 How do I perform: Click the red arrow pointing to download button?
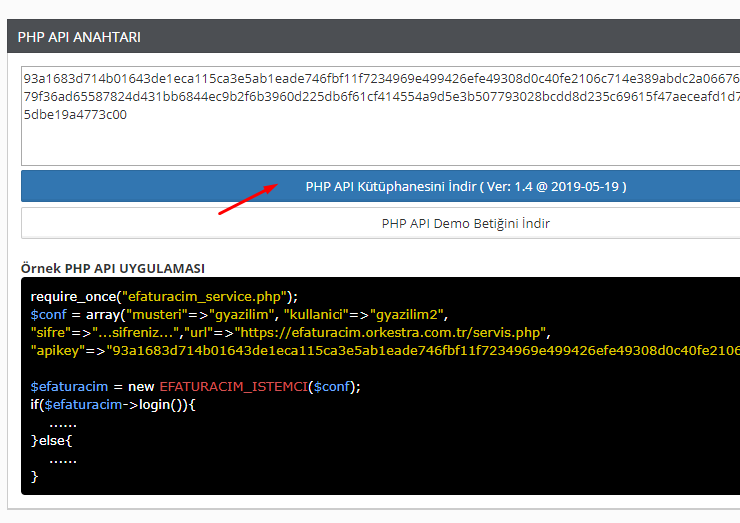coord(247,199)
